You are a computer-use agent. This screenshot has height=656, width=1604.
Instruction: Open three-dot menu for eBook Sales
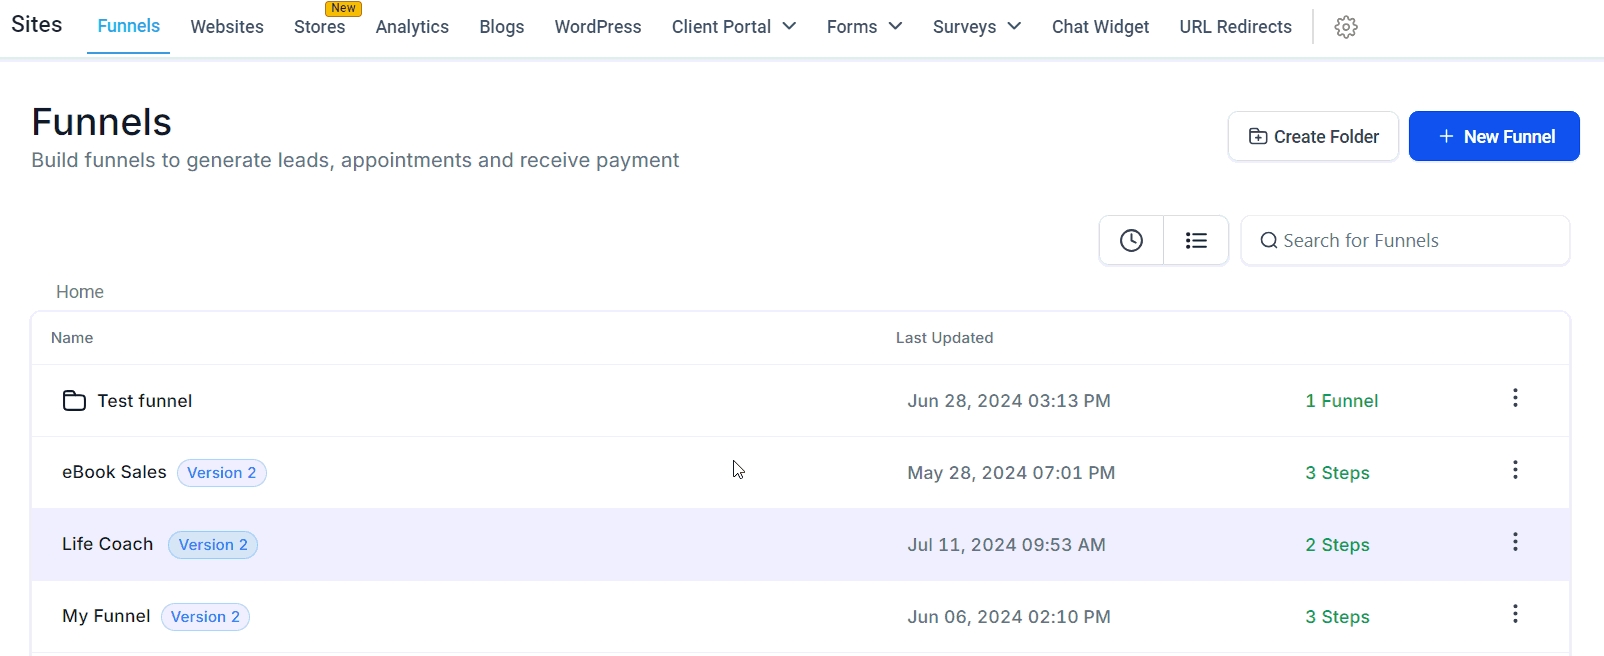[1515, 470]
